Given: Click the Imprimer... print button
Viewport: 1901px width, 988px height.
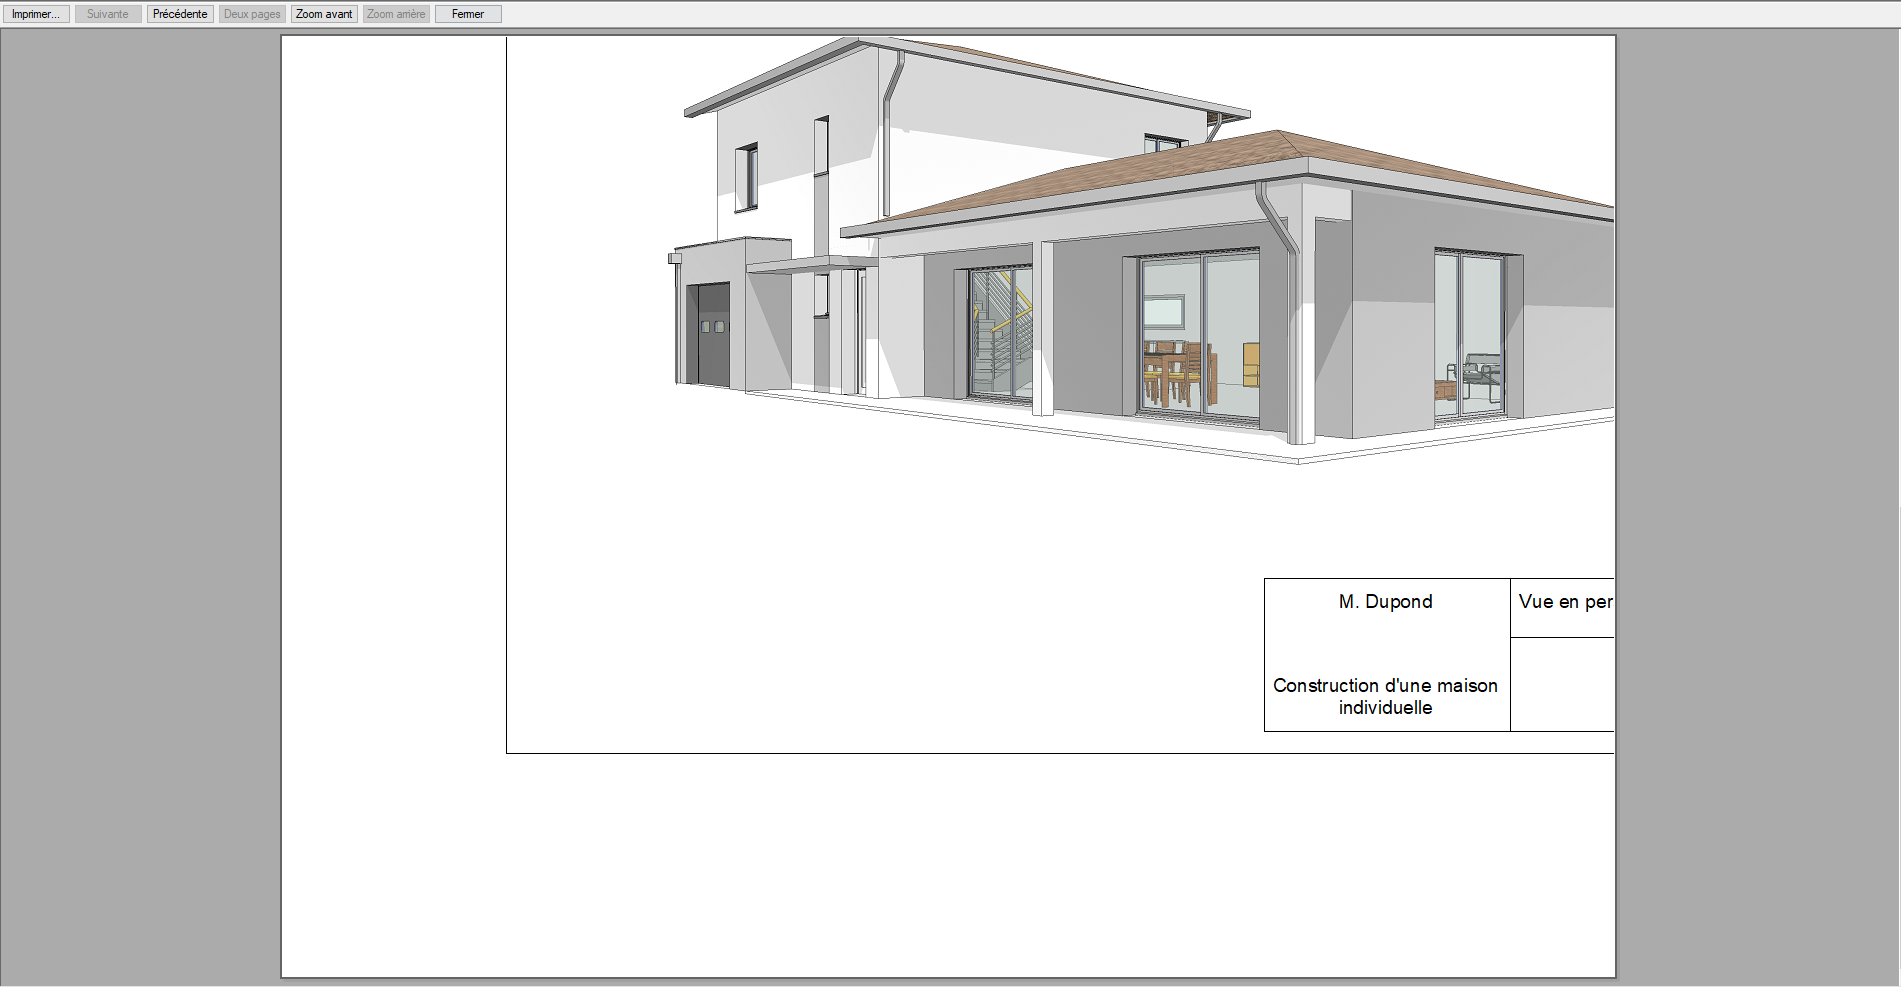Looking at the screenshot, I should click(36, 14).
